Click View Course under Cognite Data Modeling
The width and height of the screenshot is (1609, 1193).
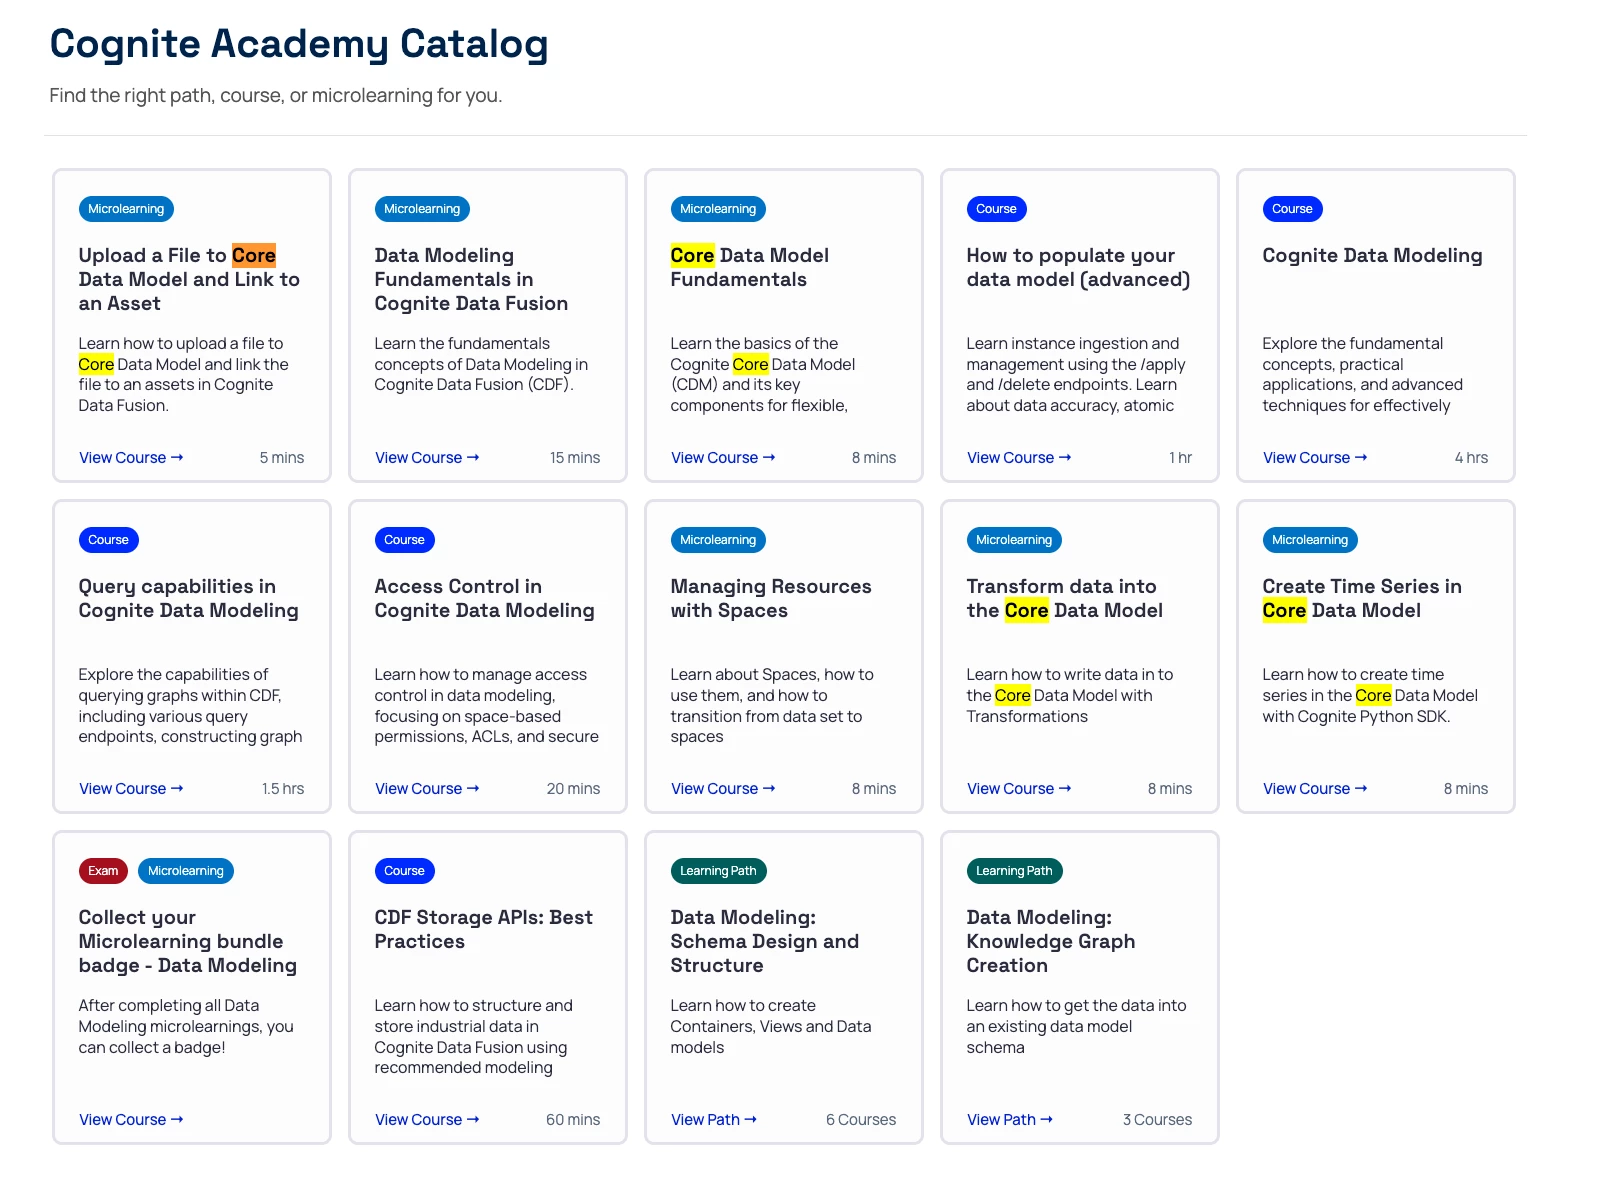click(1314, 458)
